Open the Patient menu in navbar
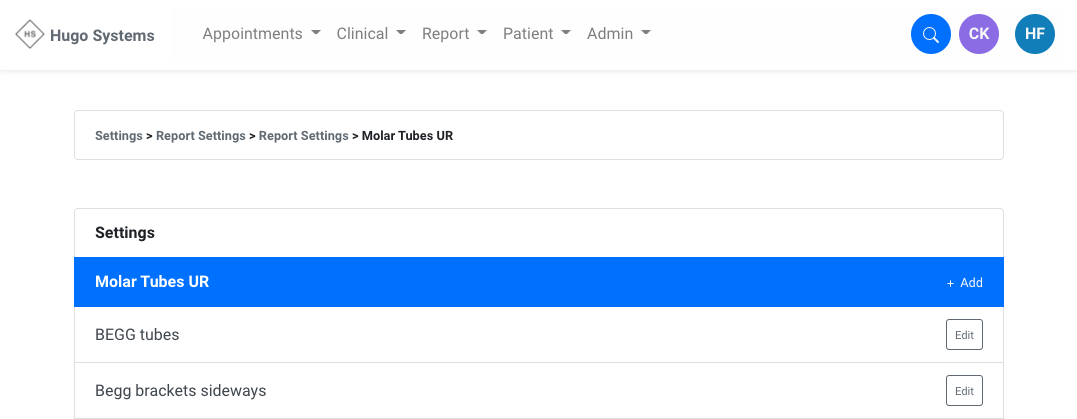1077x419 pixels. click(x=536, y=34)
